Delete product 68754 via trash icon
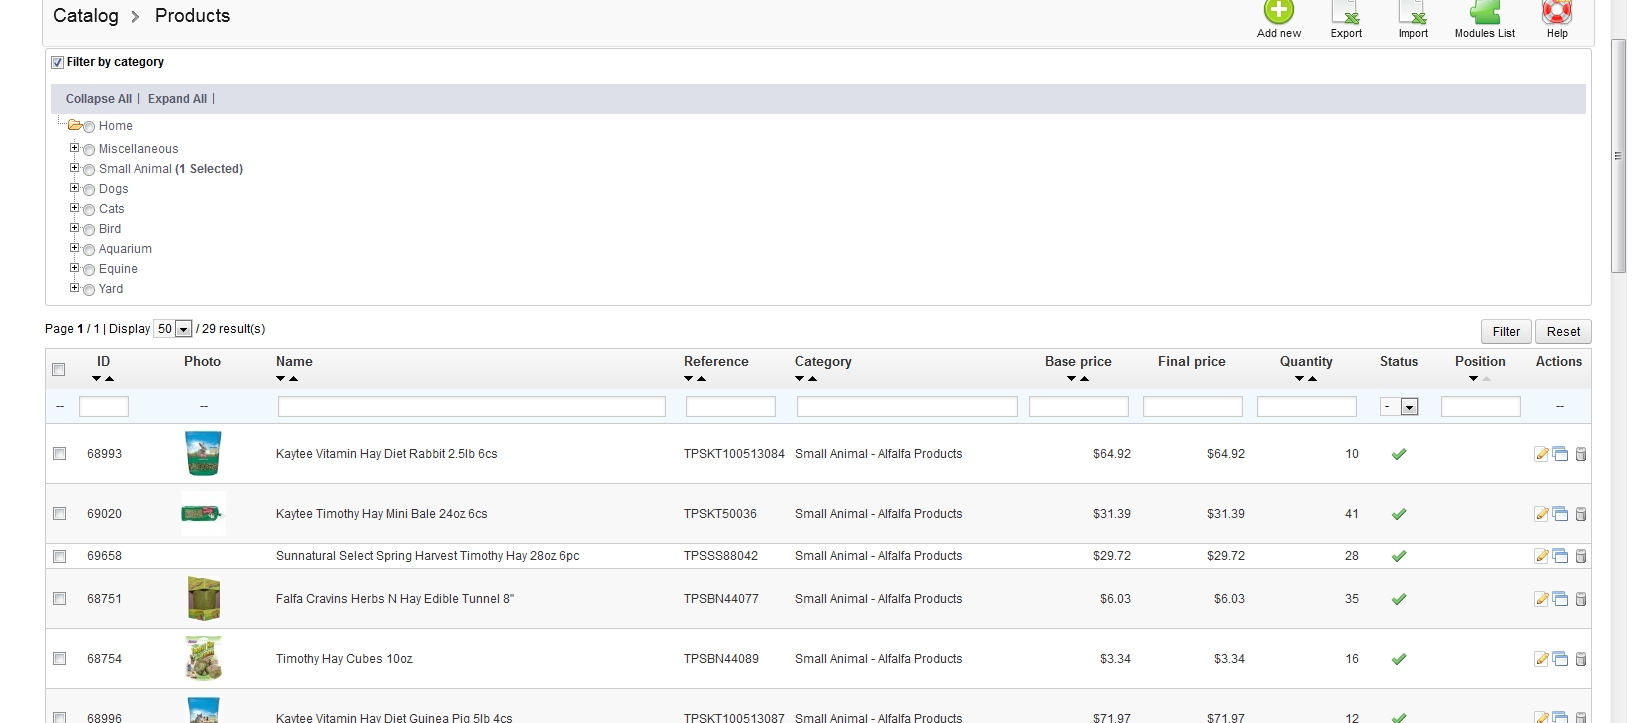Image resolution: width=1641 pixels, height=723 pixels. [x=1581, y=659]
